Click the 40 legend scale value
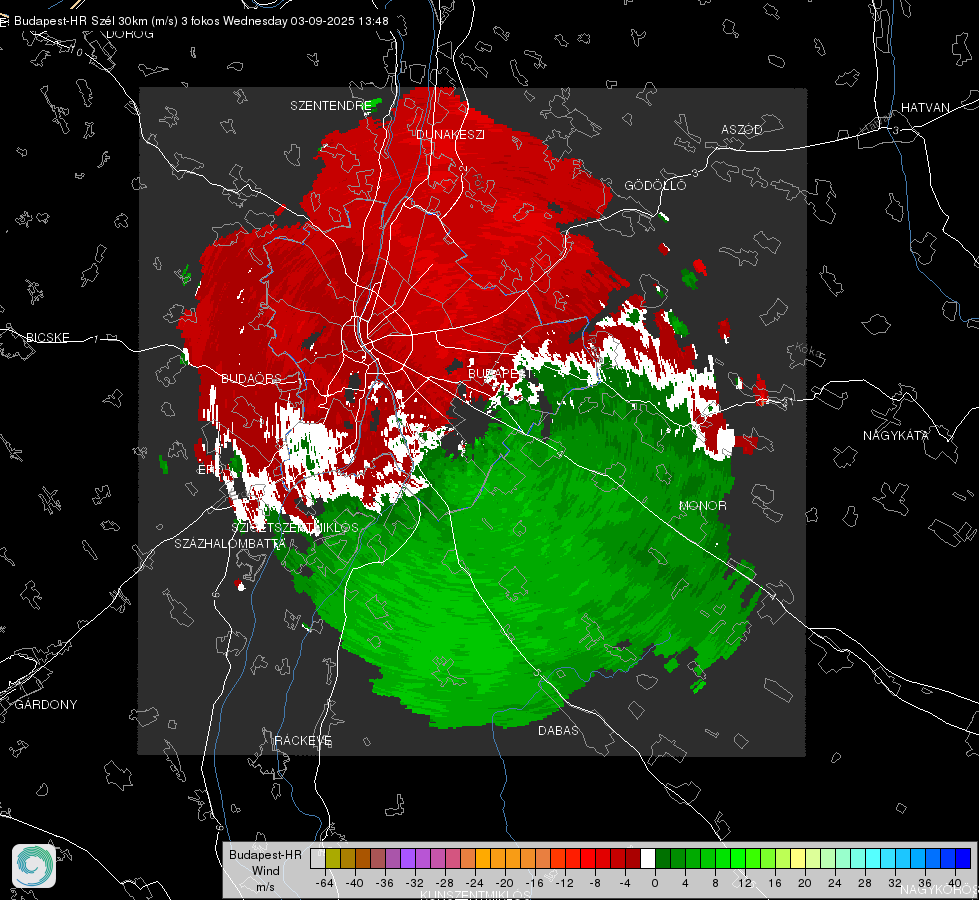Screen dimensions: 979x900 (x=955, y=883)
